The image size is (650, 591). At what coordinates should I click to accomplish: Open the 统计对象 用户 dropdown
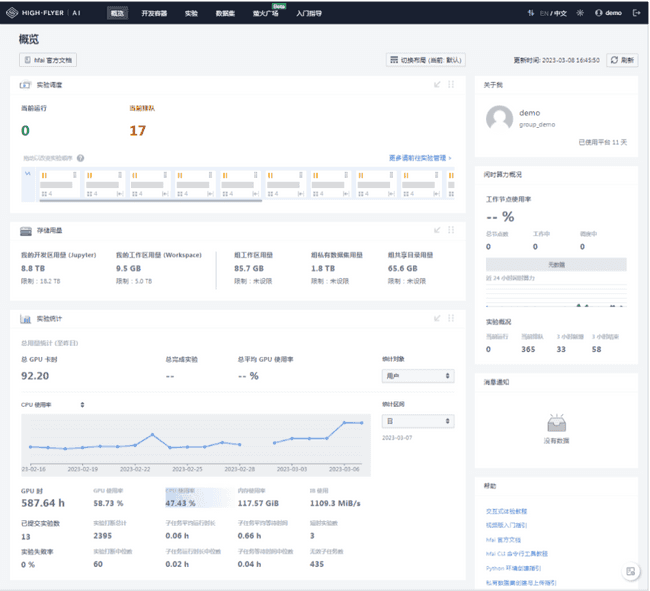click(418, 376)
